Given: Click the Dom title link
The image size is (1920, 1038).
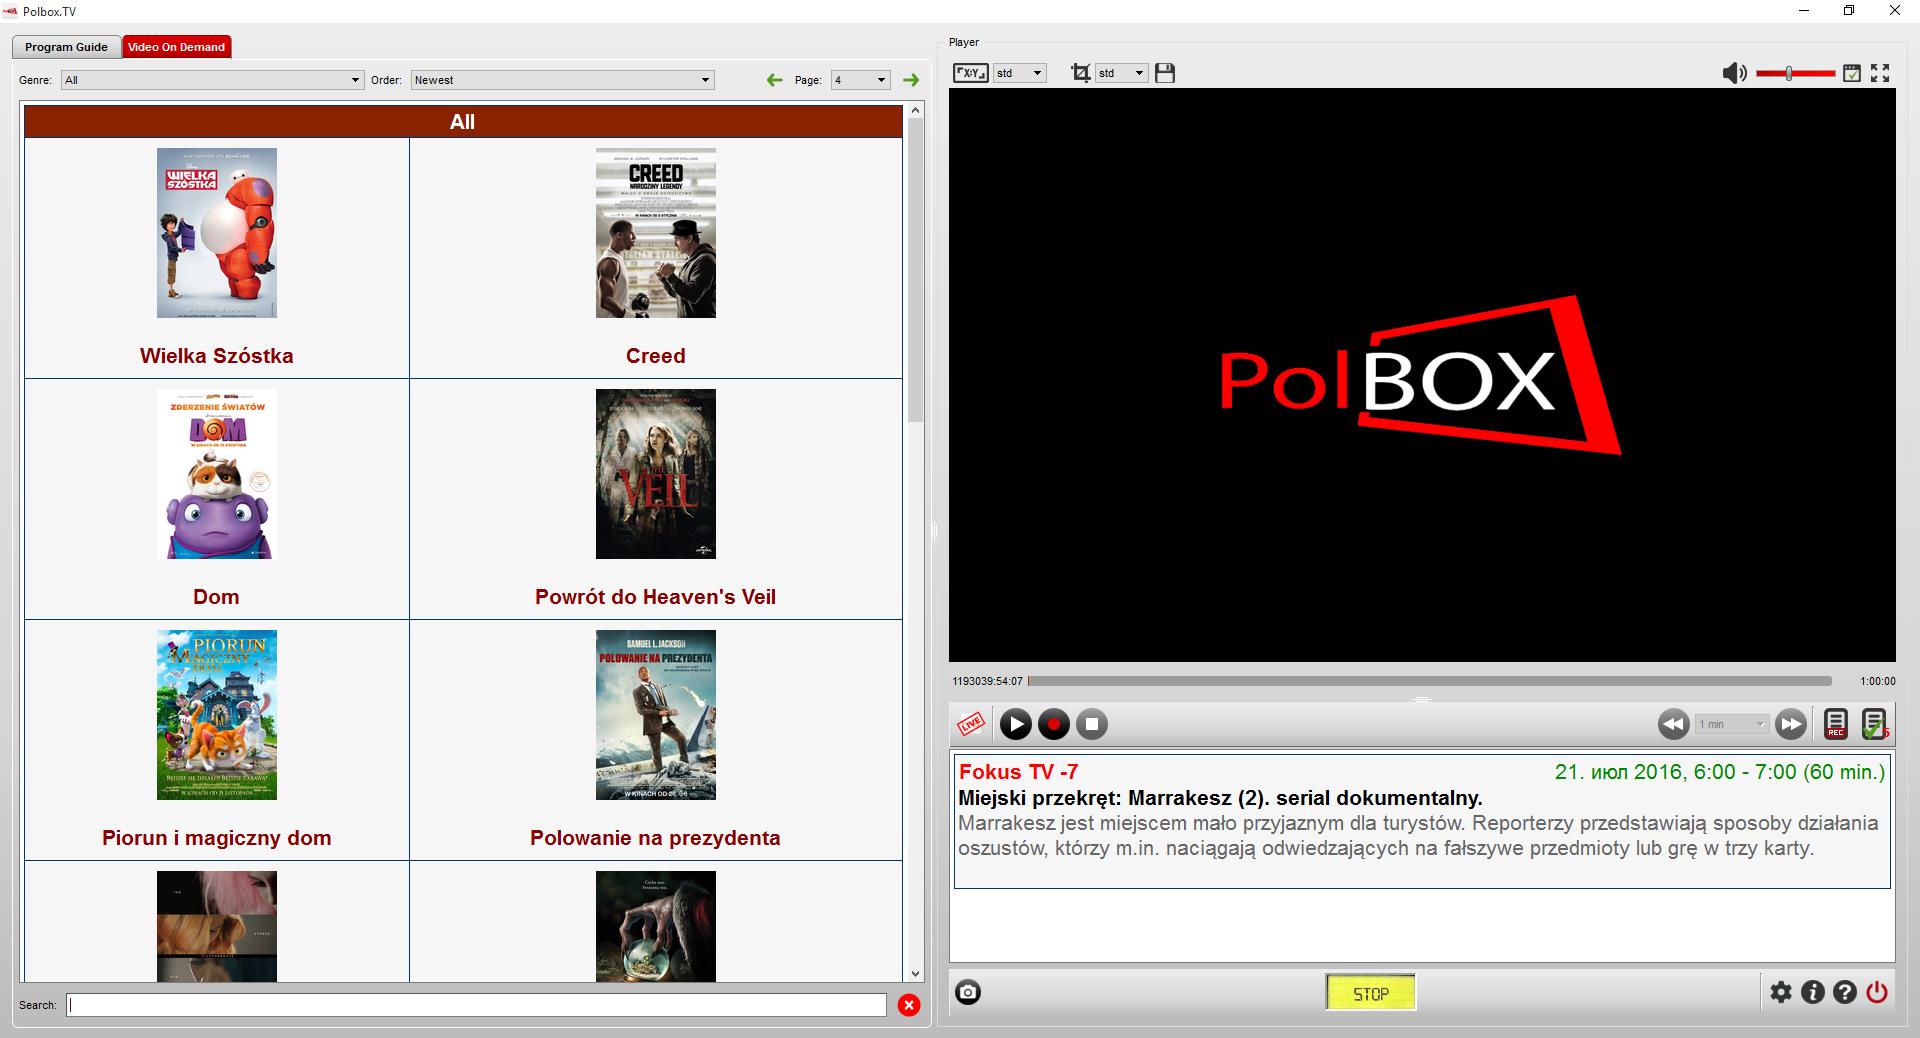Looking at the screenshot, I should pos(216,597).
